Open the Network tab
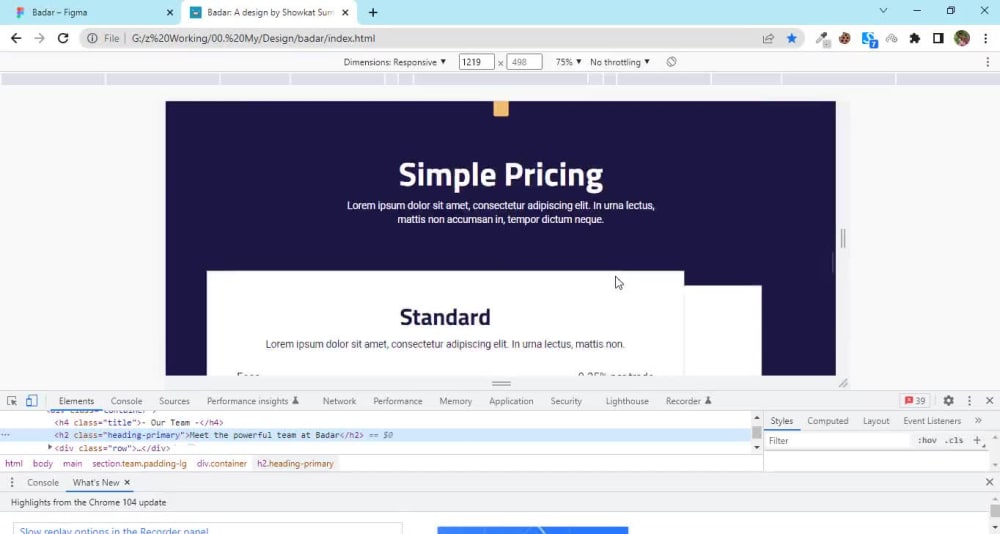The image size is (1000, 534). tap(339, 401)
